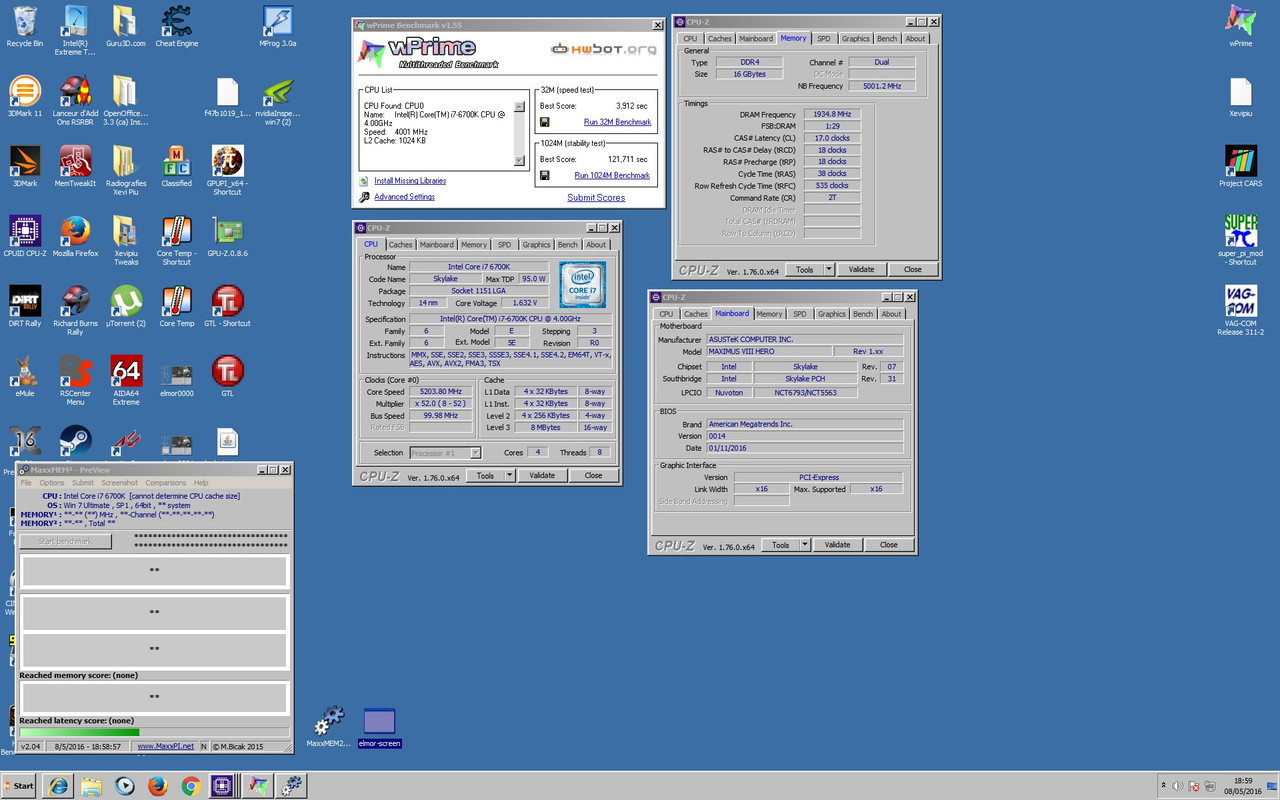Click the save icon beside Run 1024M Benchmark
Image resolution: width=1280 pixels, height=800 pixels.
click(x=545, y=175)
